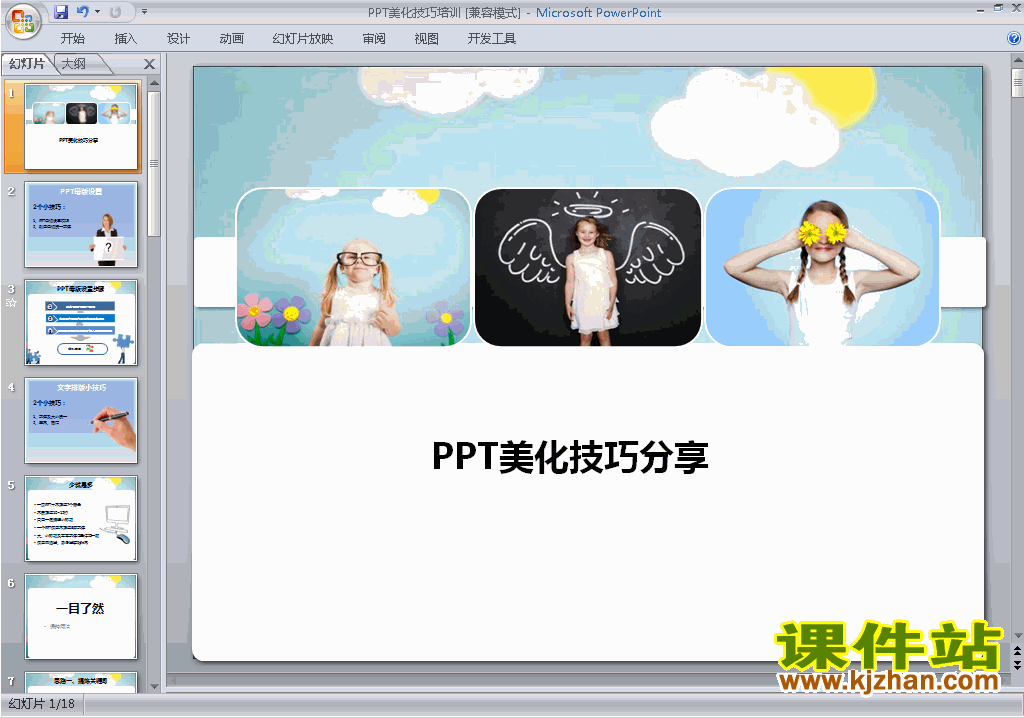This screenshot has height=718, width=1024.
Task: Open the Office button menu
Action: (23, 22)
